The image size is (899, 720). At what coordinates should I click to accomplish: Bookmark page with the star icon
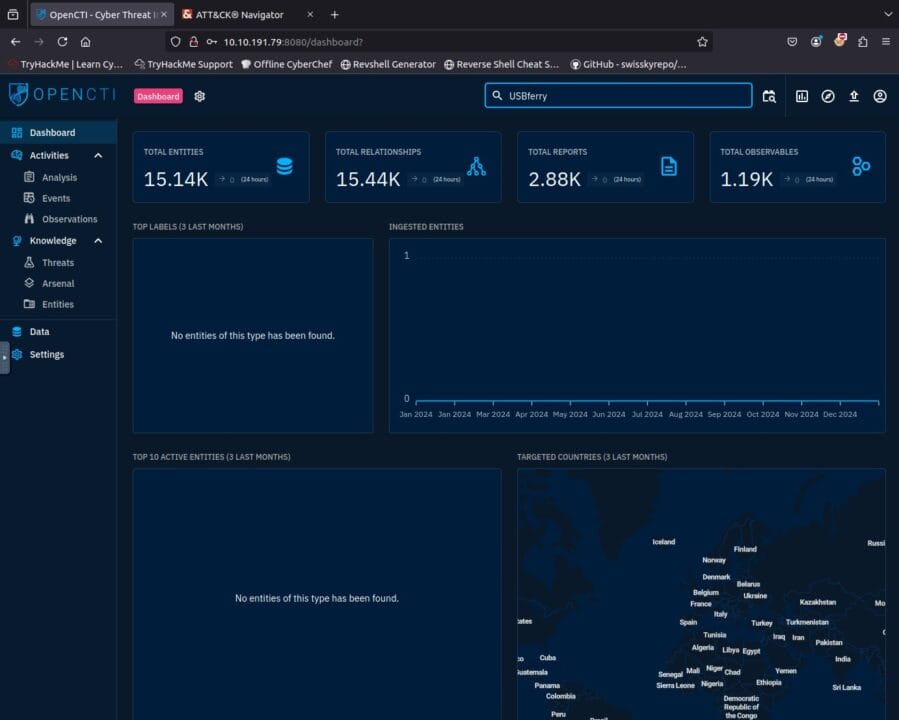702,42
